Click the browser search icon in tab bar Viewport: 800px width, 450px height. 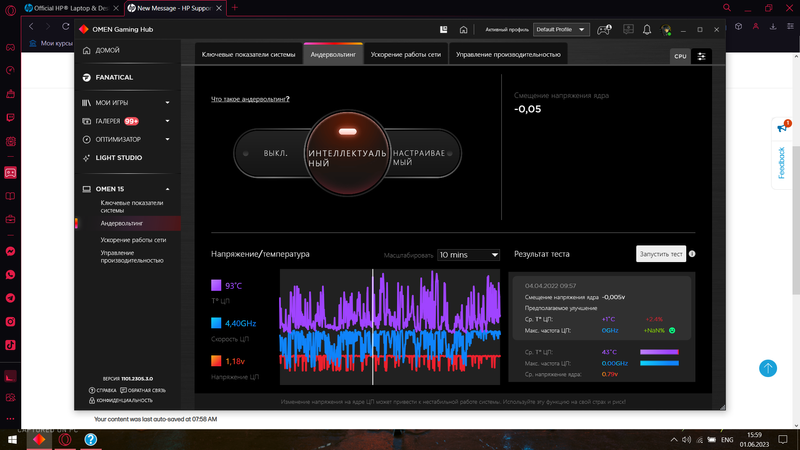click(x=727, y=8)
